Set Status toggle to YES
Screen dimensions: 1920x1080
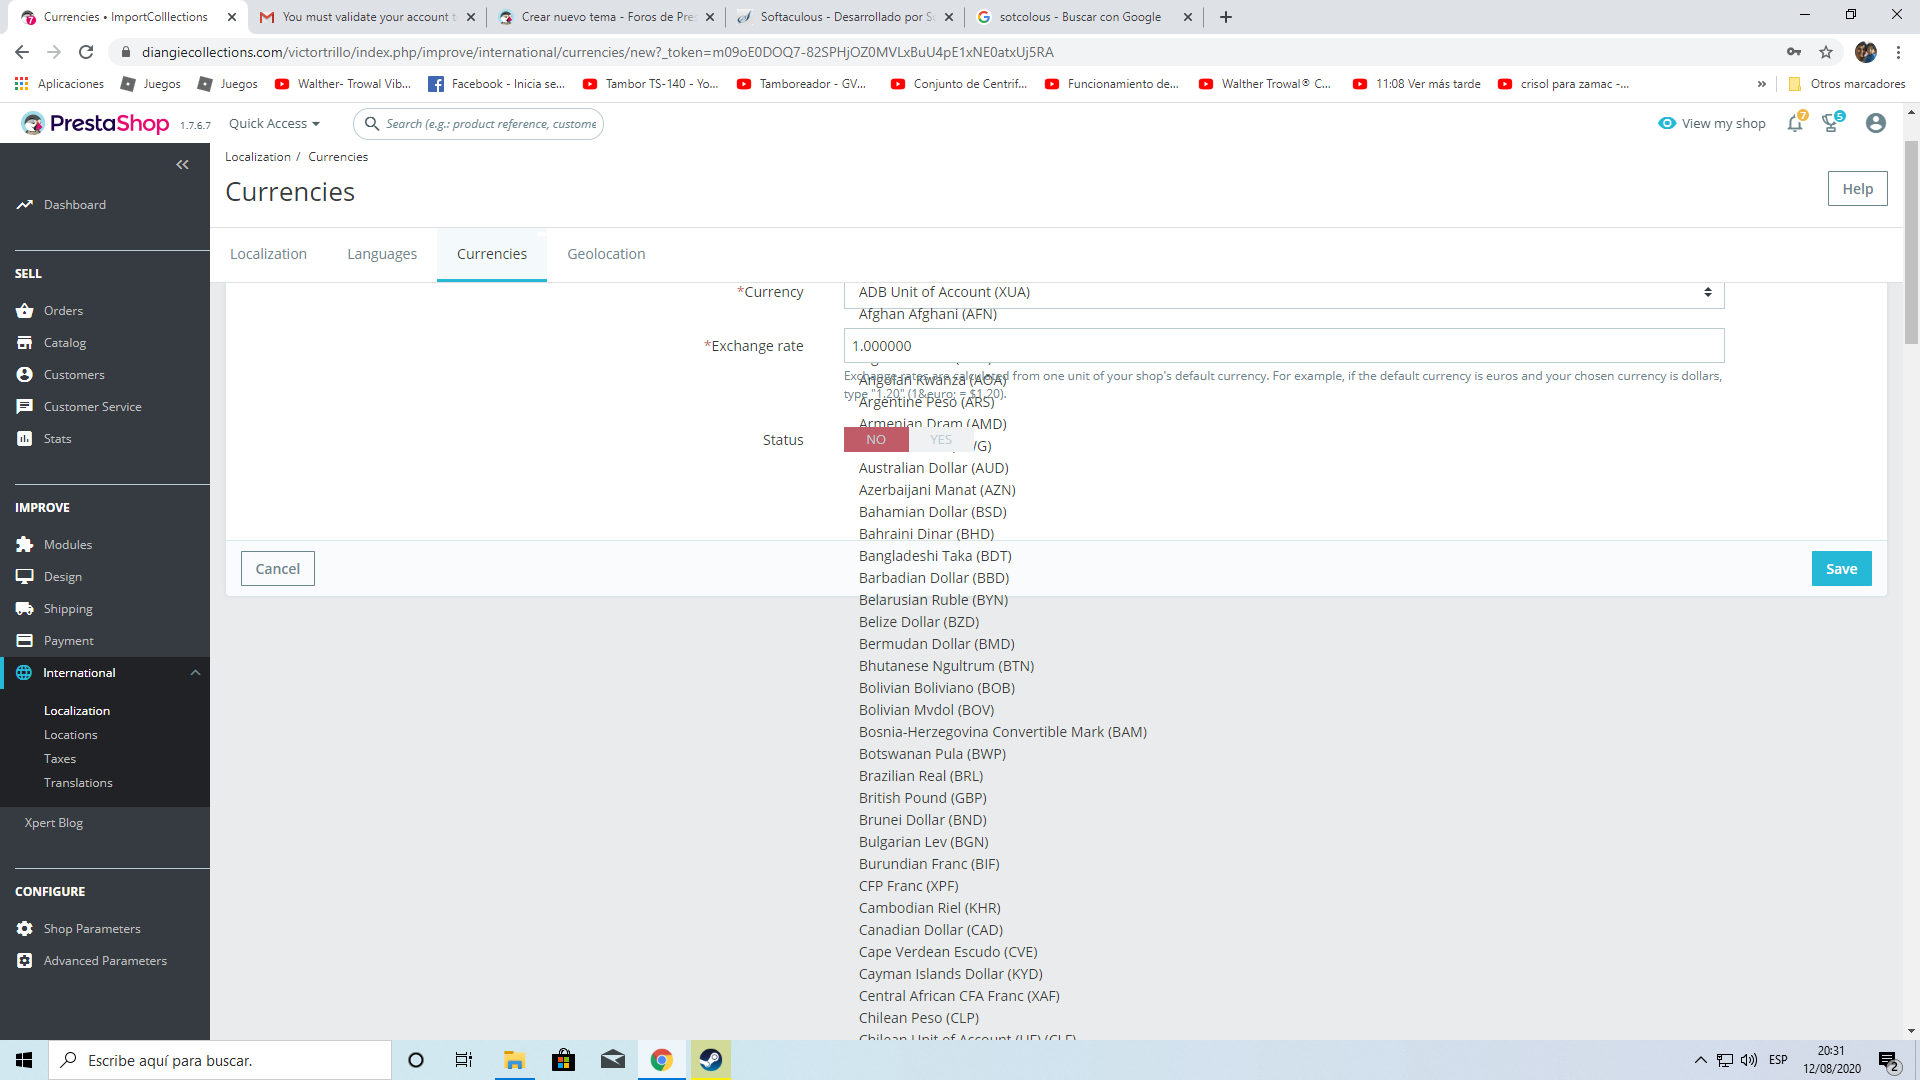coord(941,440)
